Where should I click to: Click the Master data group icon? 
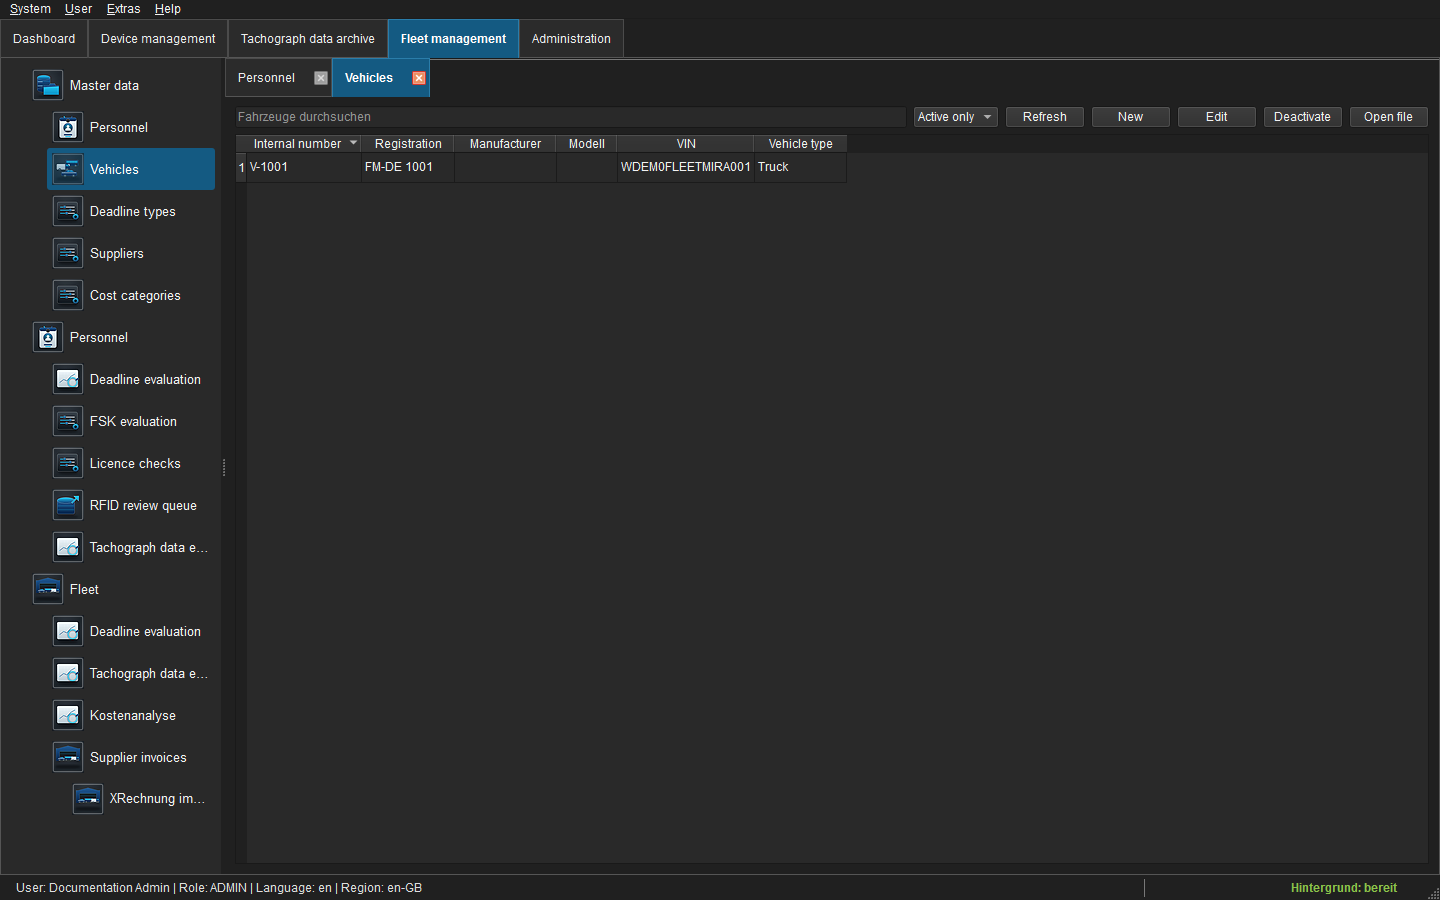tap(48, 85)
